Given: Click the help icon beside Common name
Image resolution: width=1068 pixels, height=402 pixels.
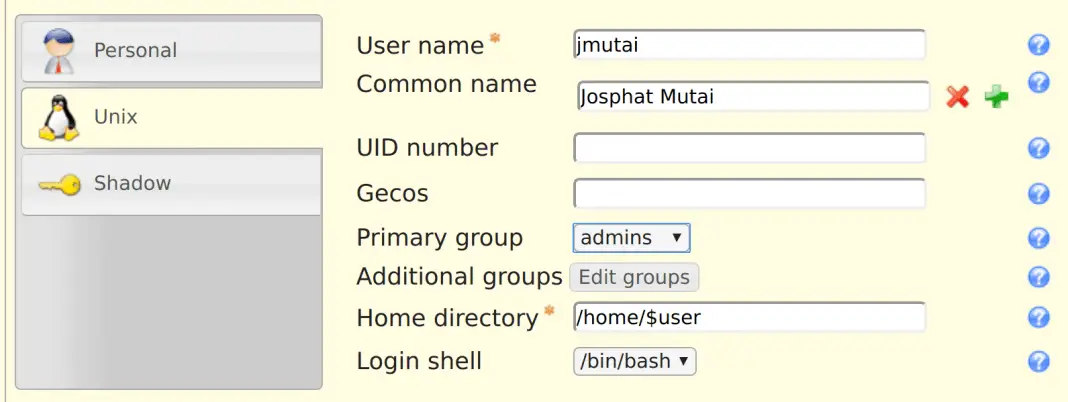Looking at the screenshot, I should point(1038,83).
